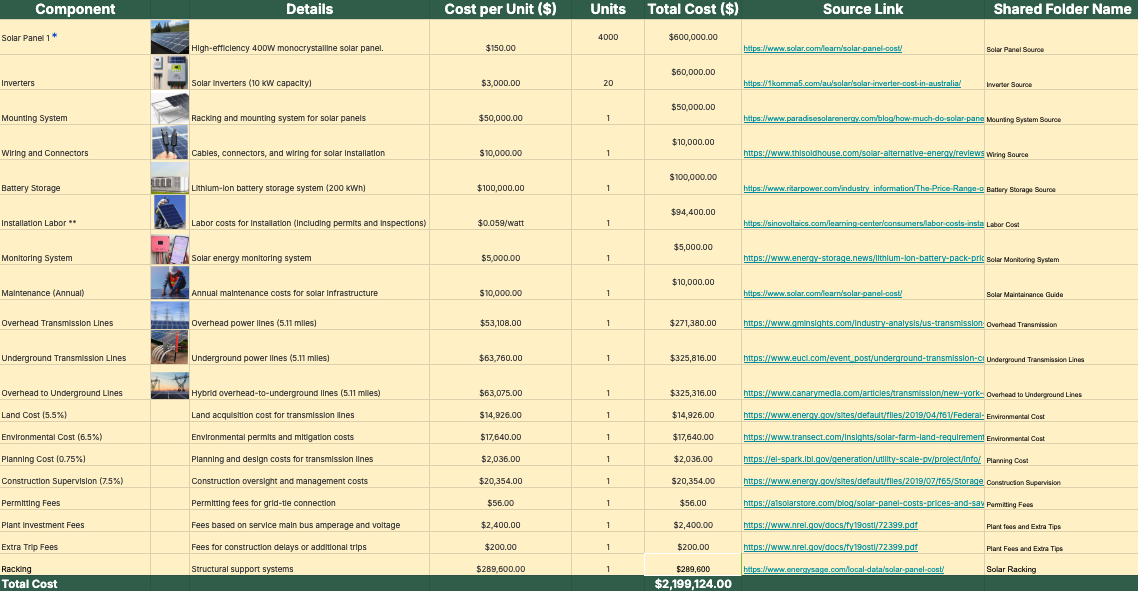Screen dimensions: 1138x591
Task: Select the Battery Storage Source folder cell
Action: [x=1061, y=178]
